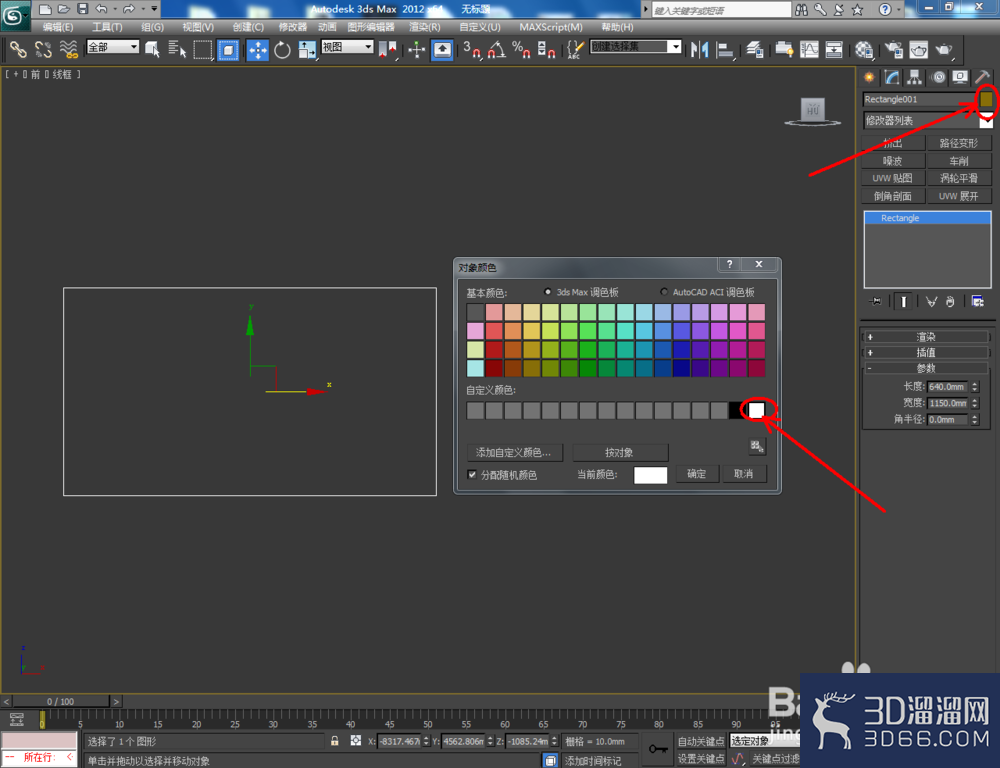1000x768 pixels.
Task: Open the MAXScript(M) menu
Action: pos(550,27)
